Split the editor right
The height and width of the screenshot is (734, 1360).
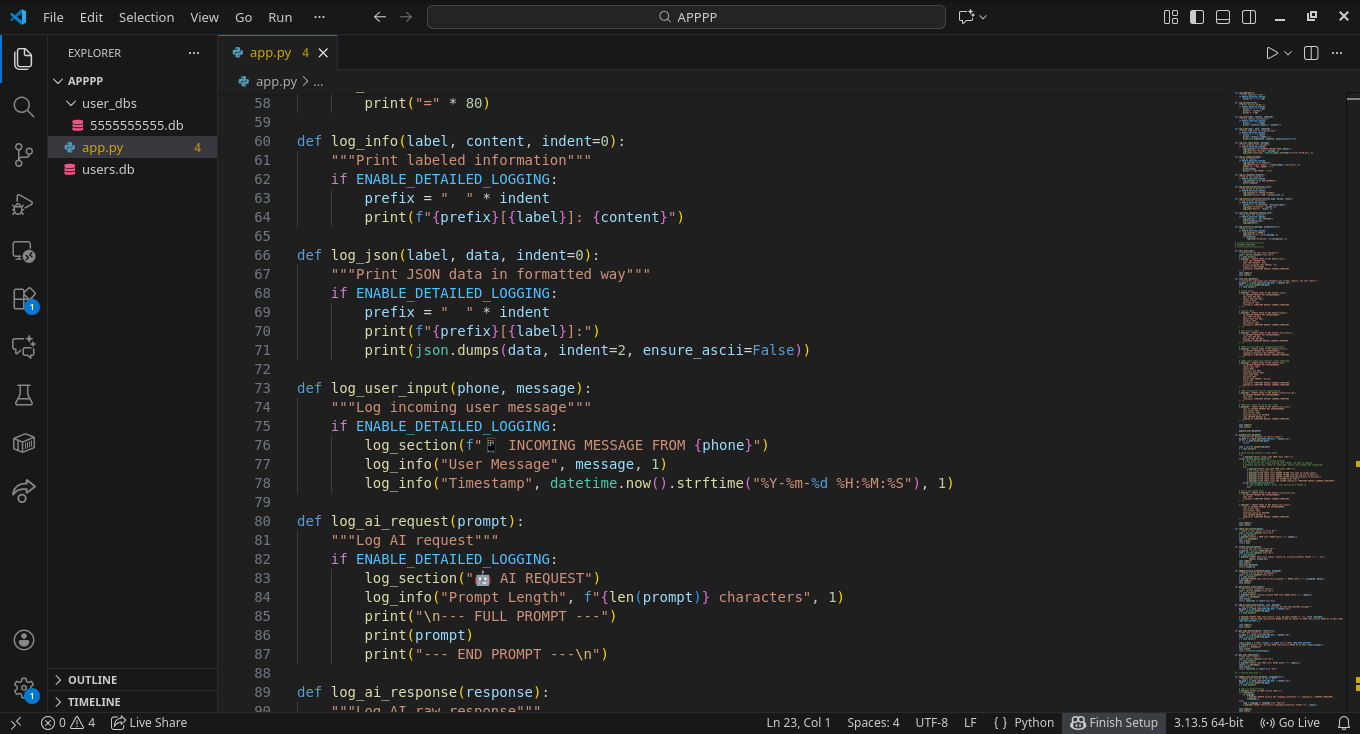point(1311,53)
